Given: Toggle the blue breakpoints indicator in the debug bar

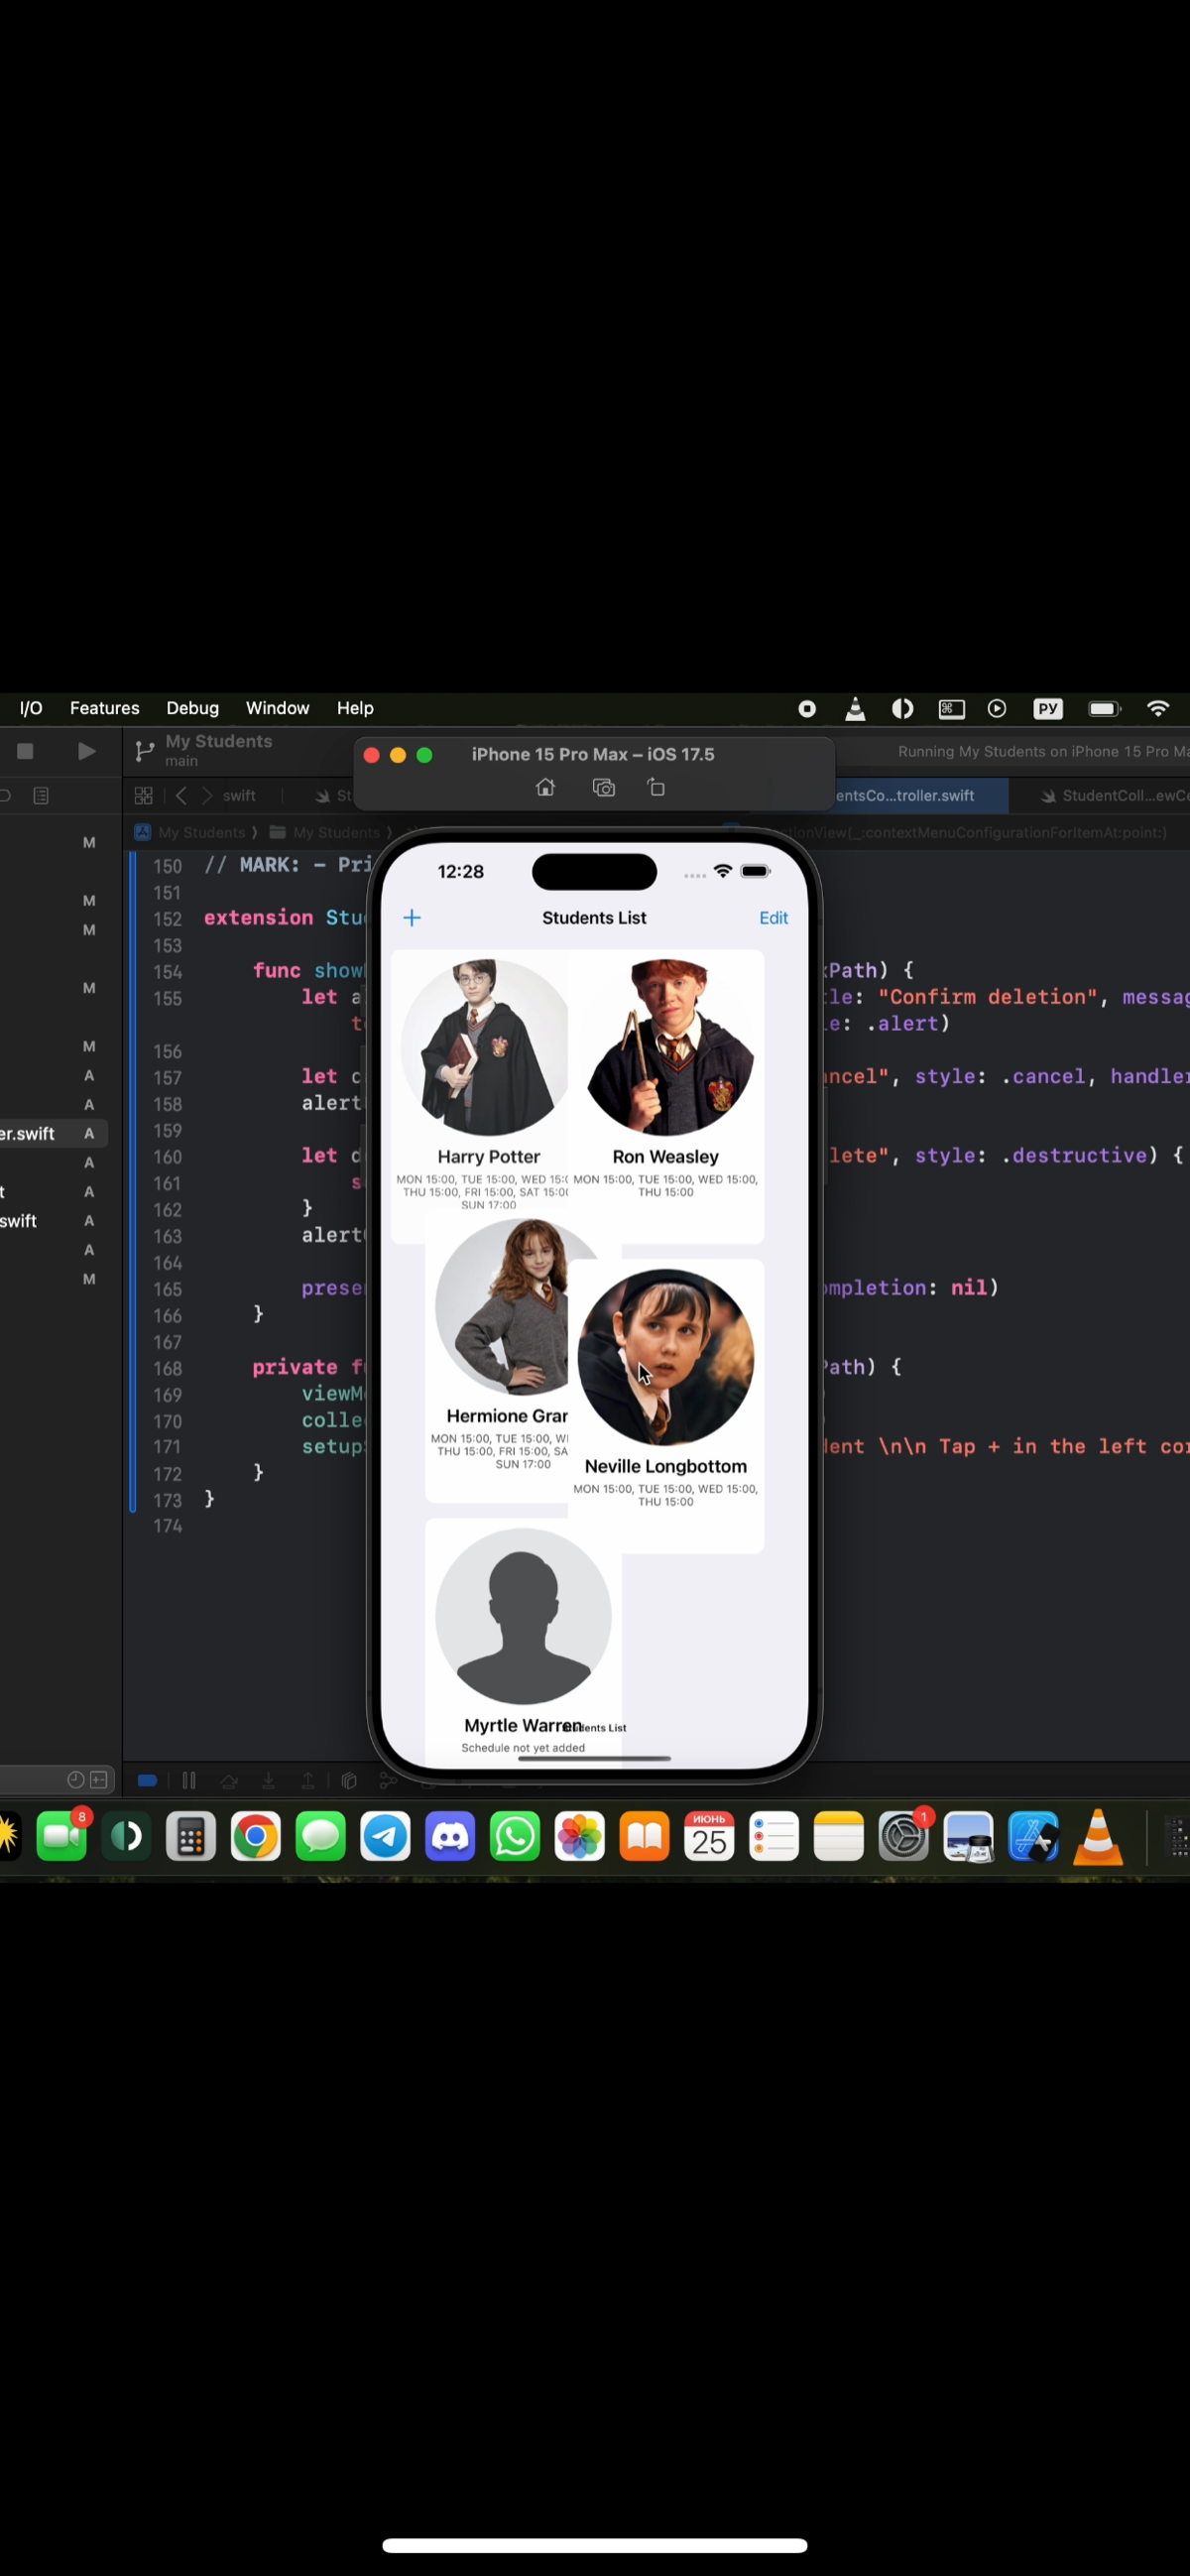Looking at the screenshot, I should click(x=147, y=1780).
